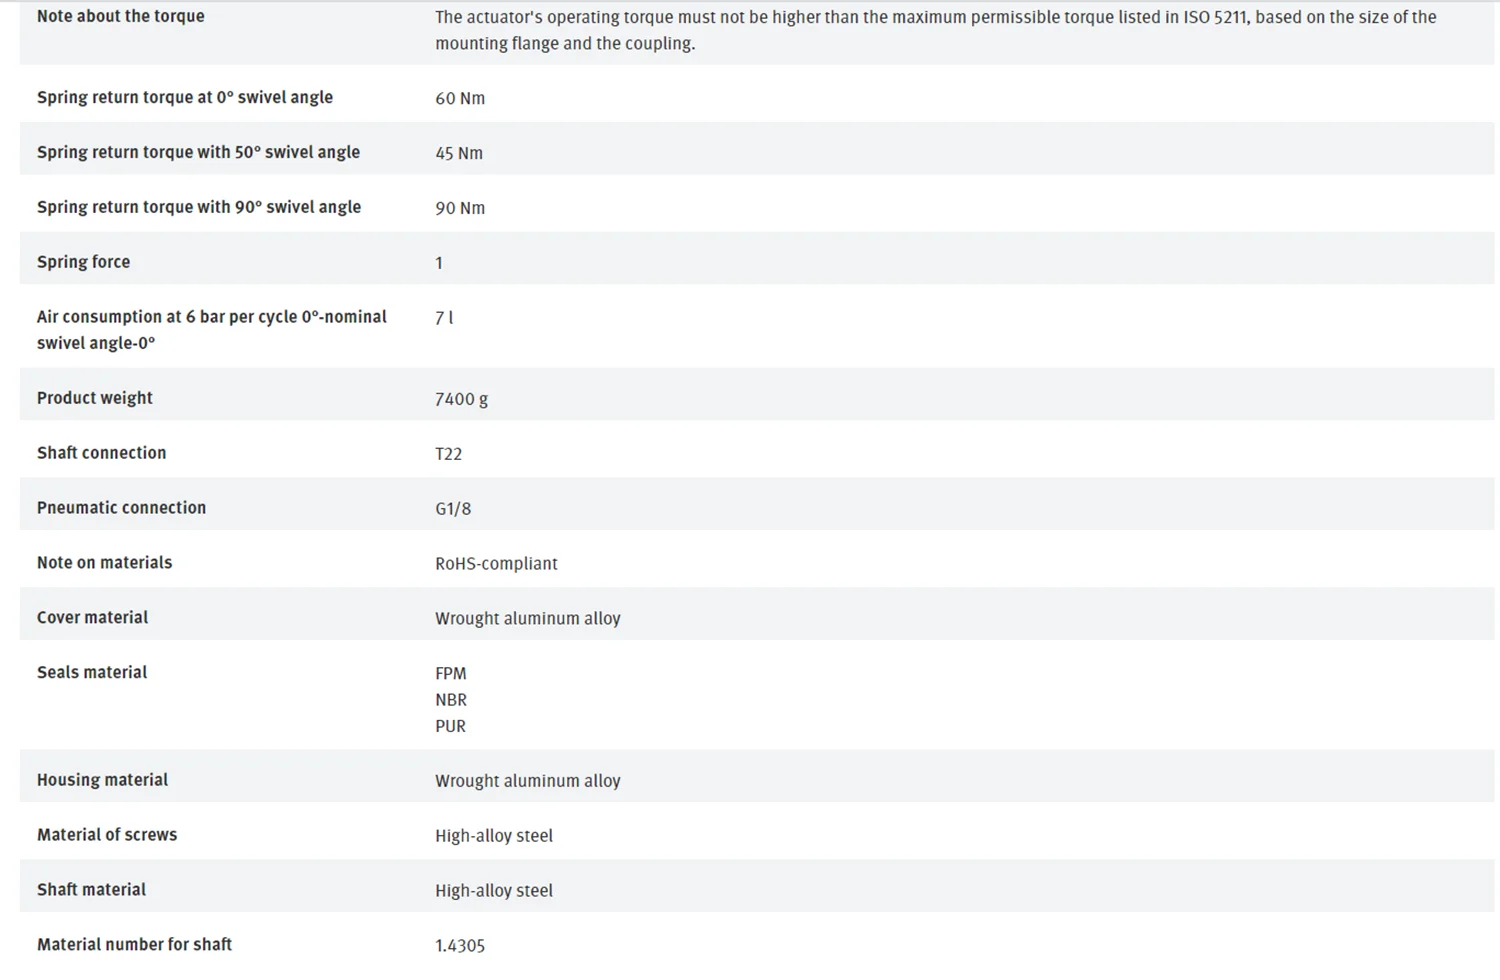This screenshot has height=980, width=1500.
Task: Click the 'Spring force' row label
Action: (x=83, y=262)
